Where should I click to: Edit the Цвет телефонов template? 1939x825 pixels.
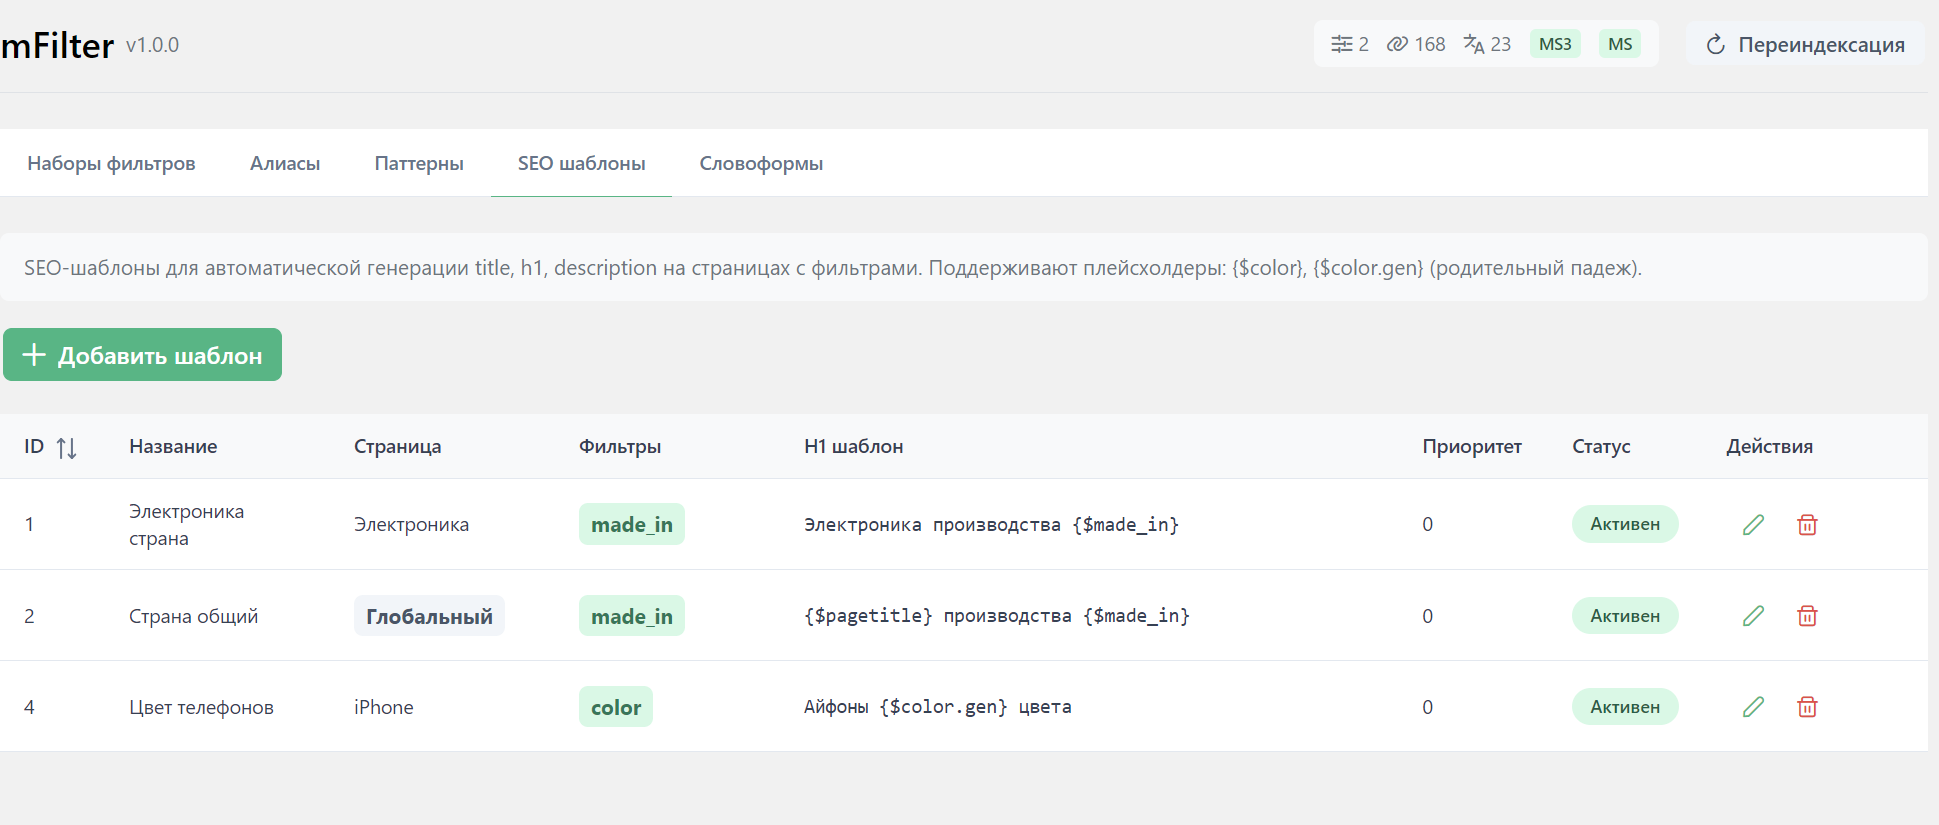(1753, 707)
